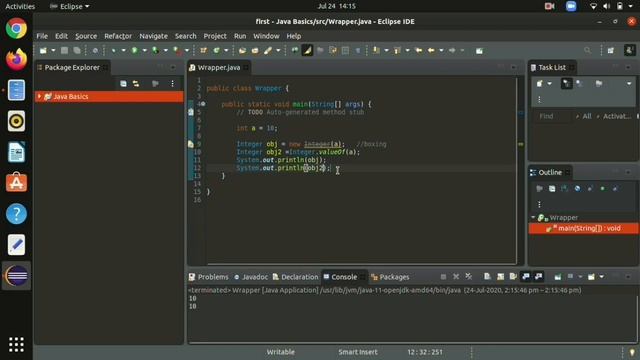Toggle Show Whitespace Characters icon
Viewport: 640px width, 360px height.
point(358,51)
